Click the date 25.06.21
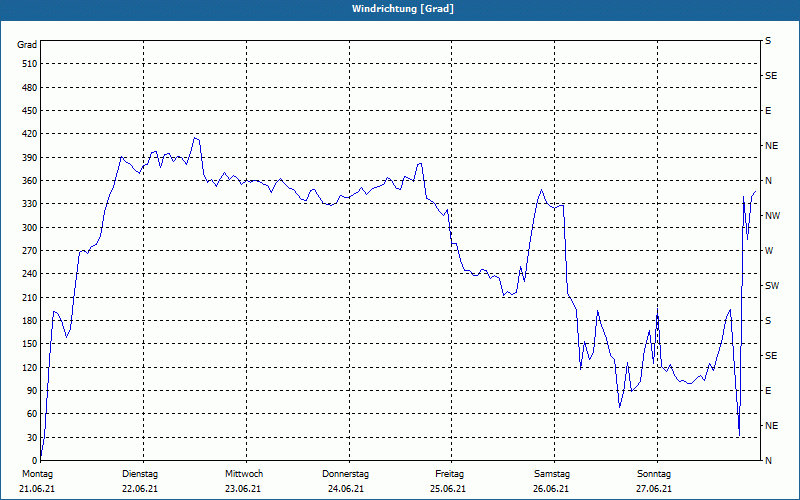This screenshot has width=800, height=500. [448, 489]
